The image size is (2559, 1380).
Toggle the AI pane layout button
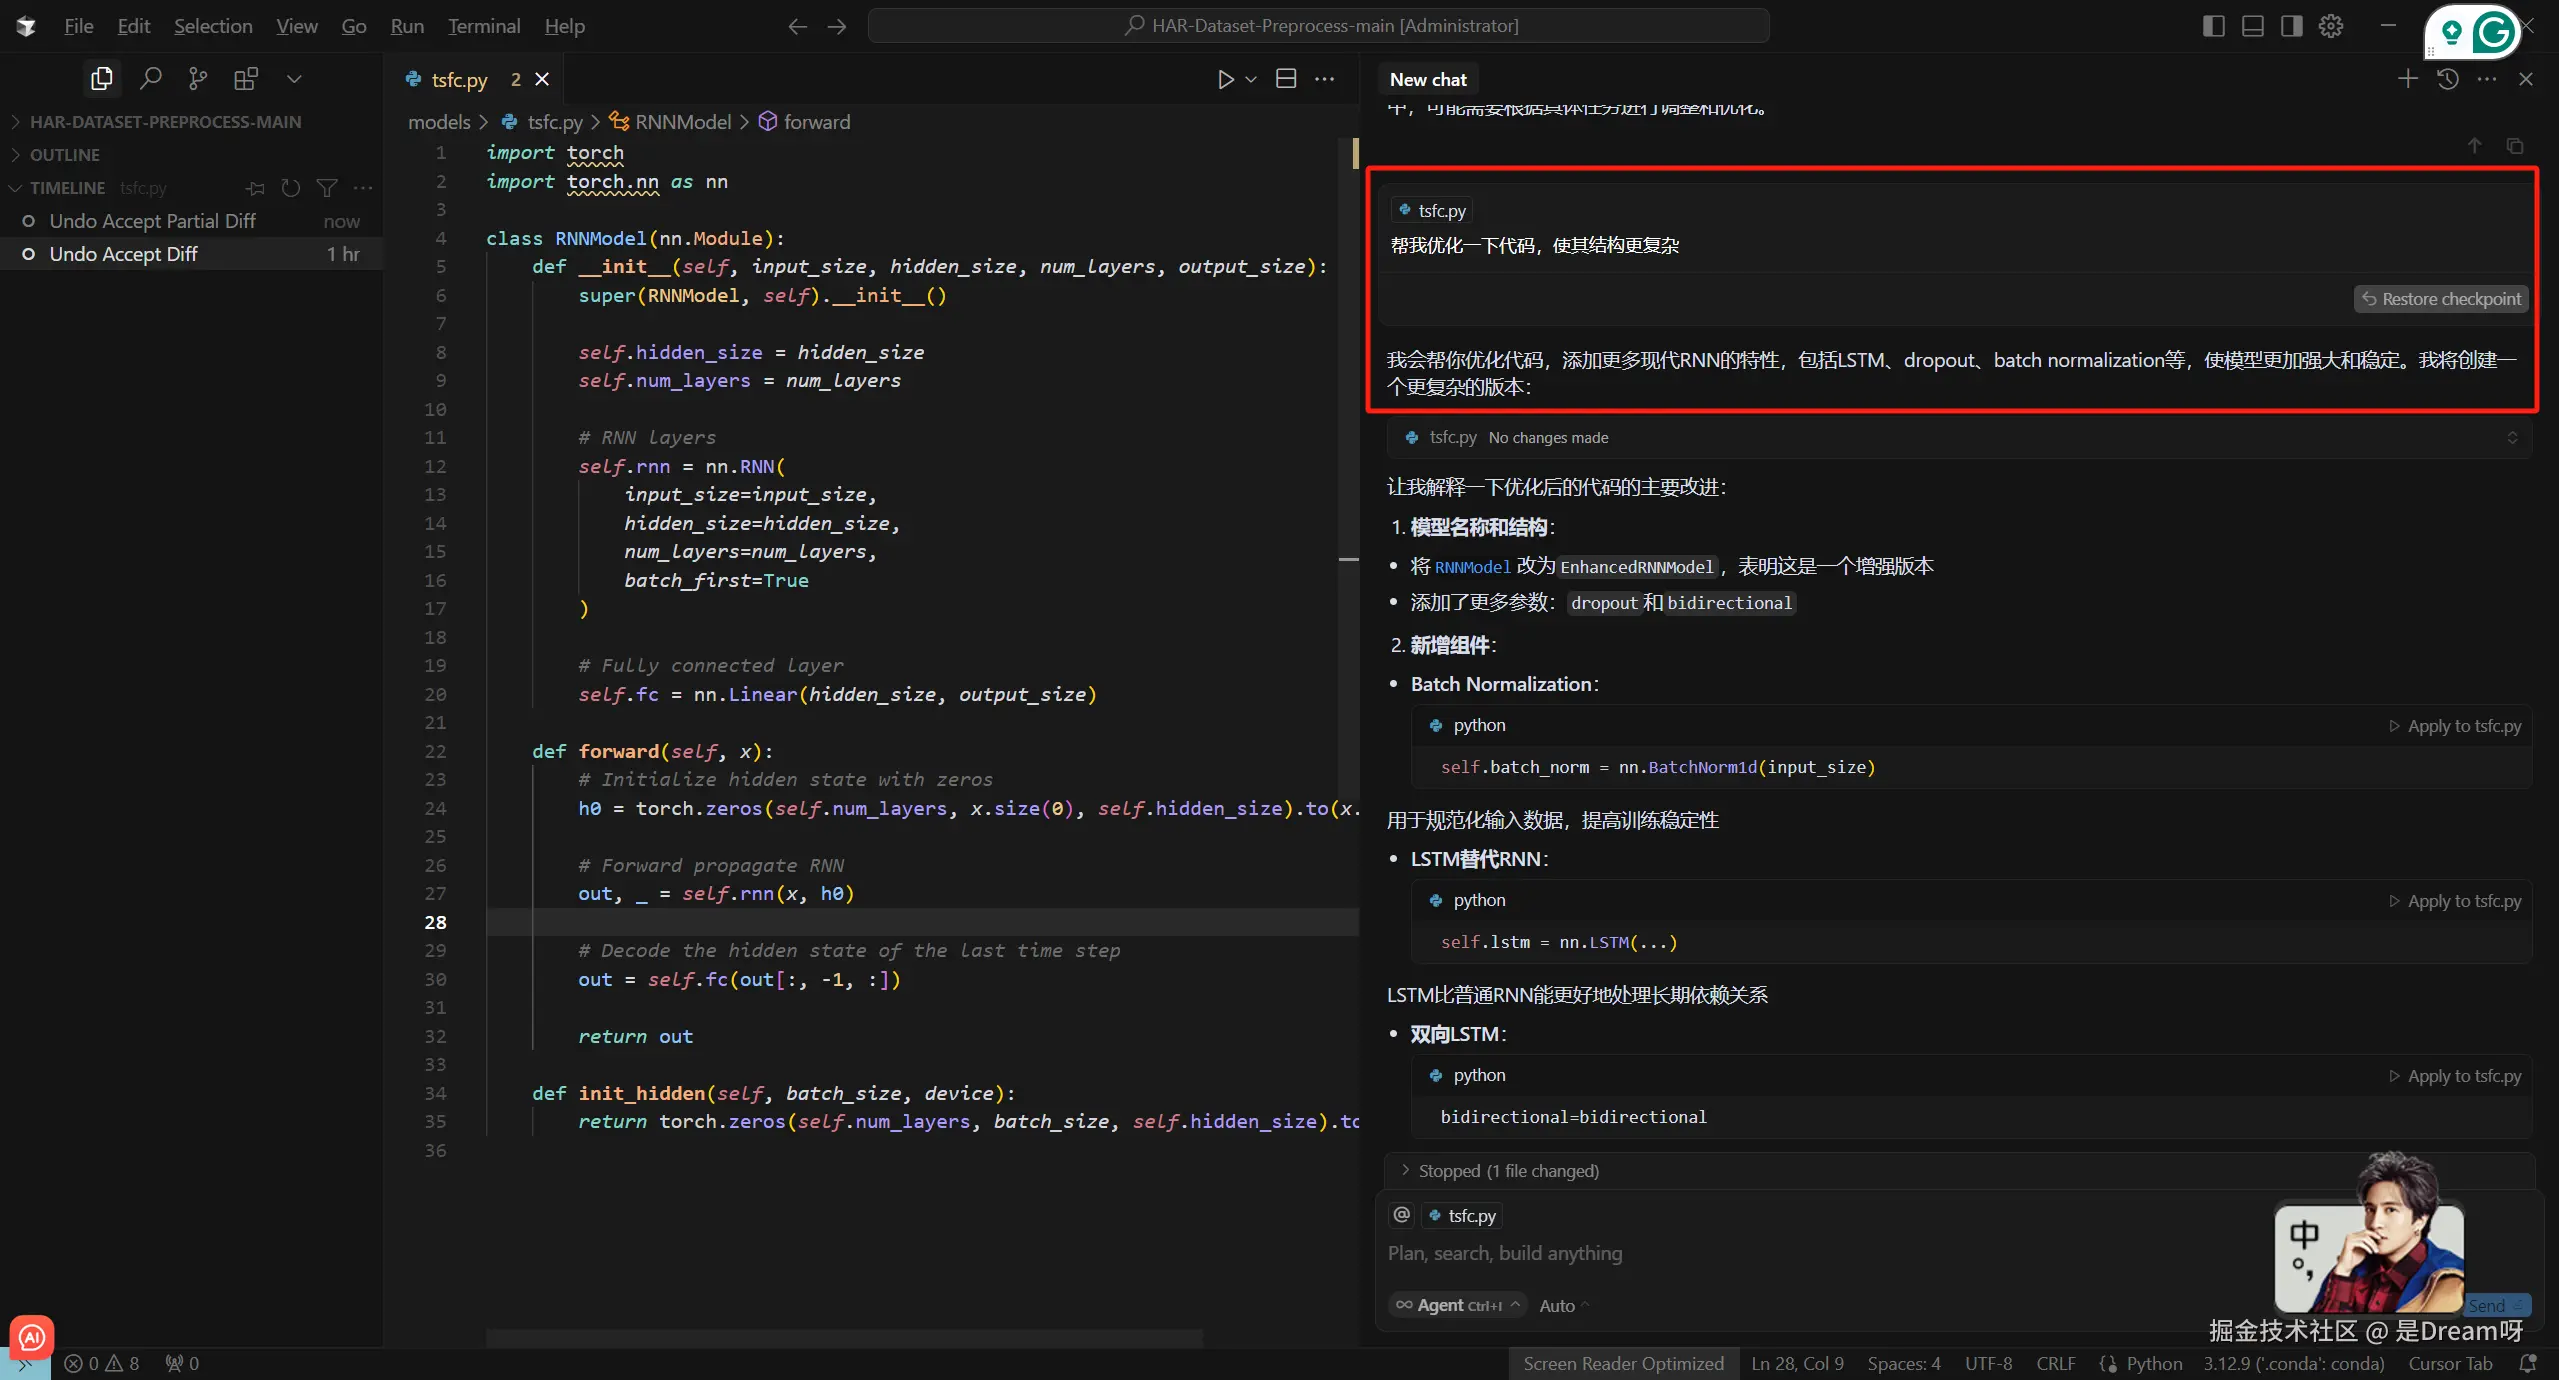[x=2291, y=26]
